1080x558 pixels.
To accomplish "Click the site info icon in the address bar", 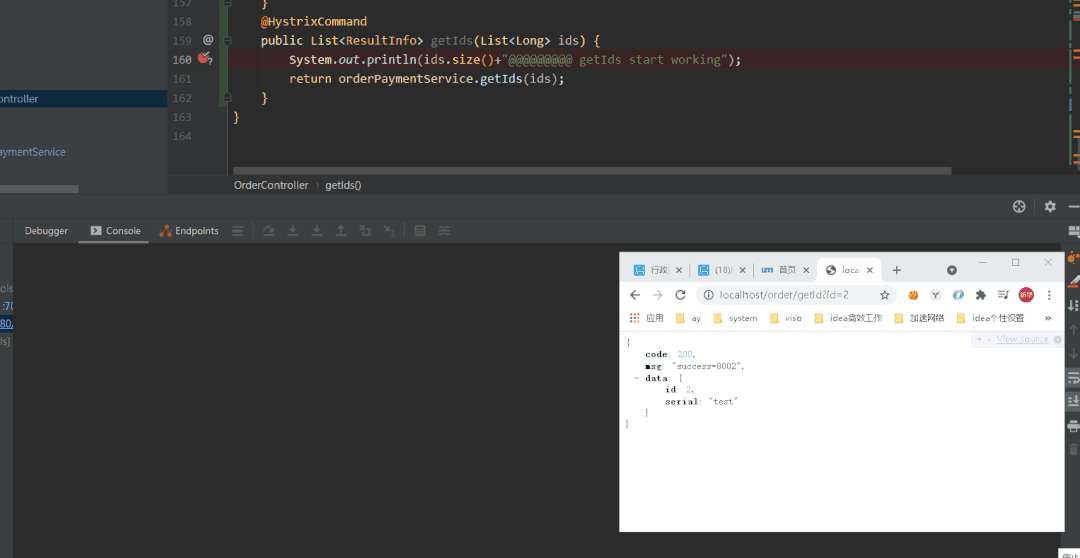I will 708,295.
